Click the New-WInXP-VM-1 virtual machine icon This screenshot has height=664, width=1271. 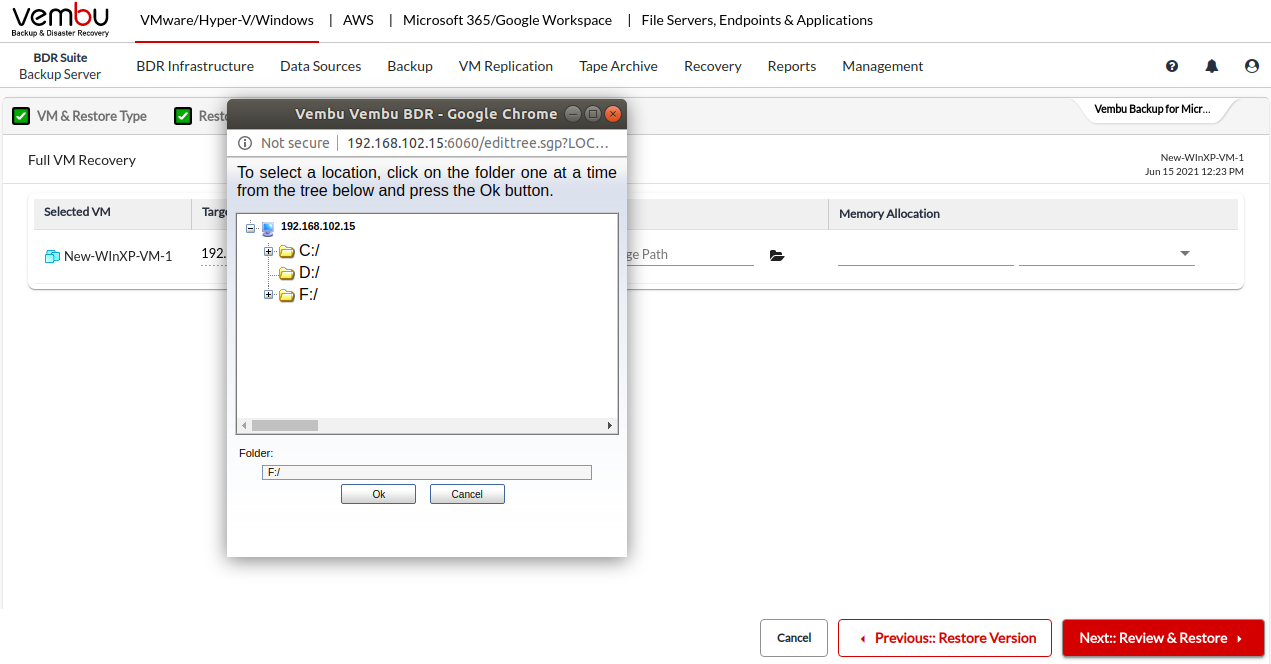pyautogui.click(x=52, y=256)
